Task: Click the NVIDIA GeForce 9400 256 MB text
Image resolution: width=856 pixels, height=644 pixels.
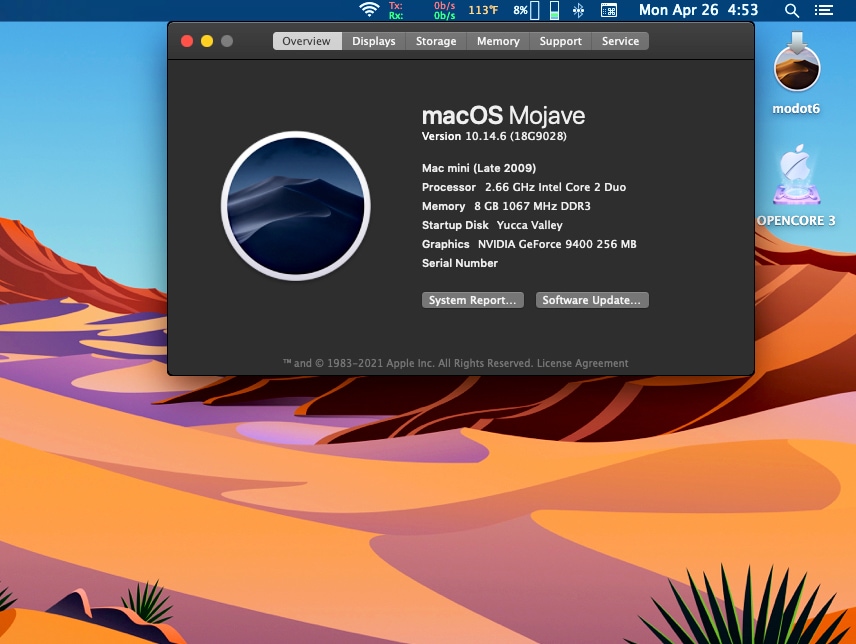Action: (557, 244)
